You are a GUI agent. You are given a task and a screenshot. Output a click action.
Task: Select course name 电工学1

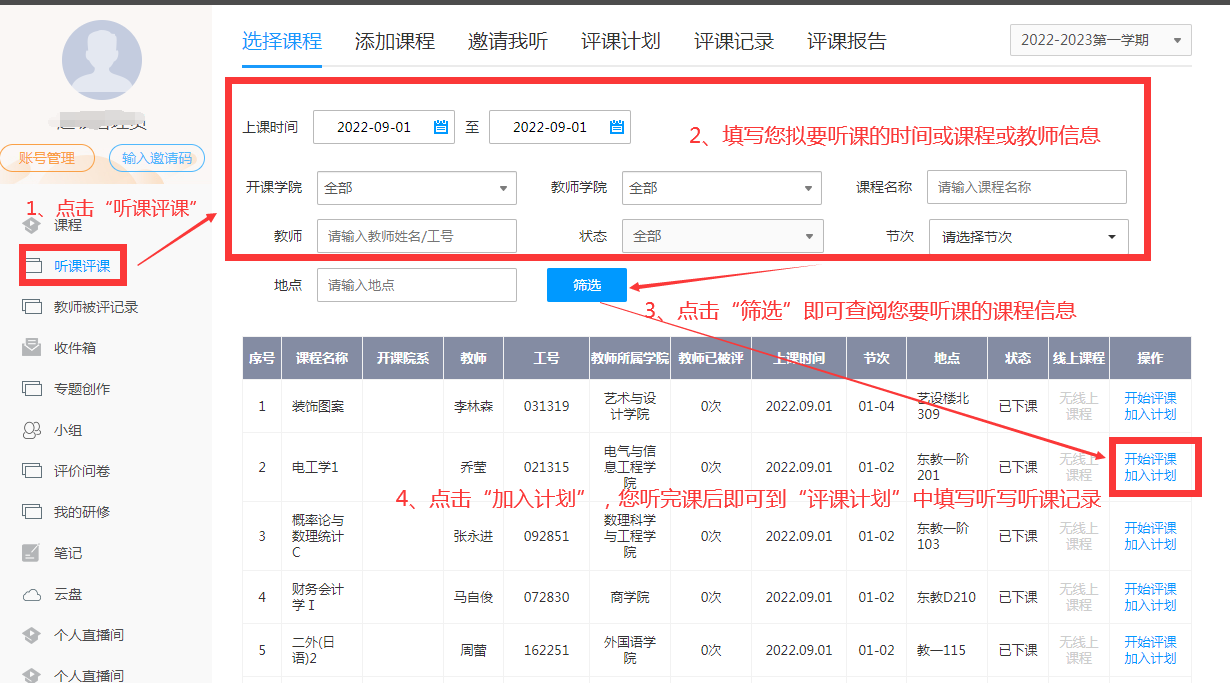pyautogui.click(x=315, y=467)
